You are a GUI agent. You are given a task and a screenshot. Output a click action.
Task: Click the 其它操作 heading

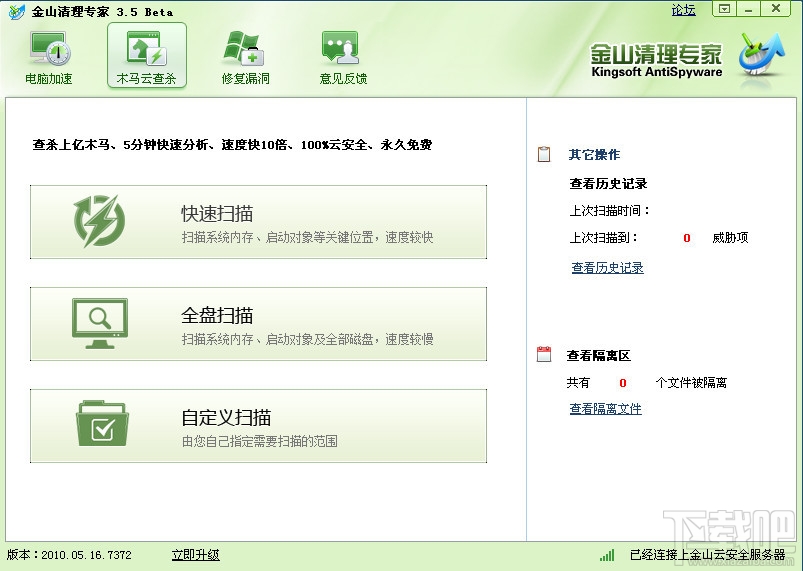[594, 155]
